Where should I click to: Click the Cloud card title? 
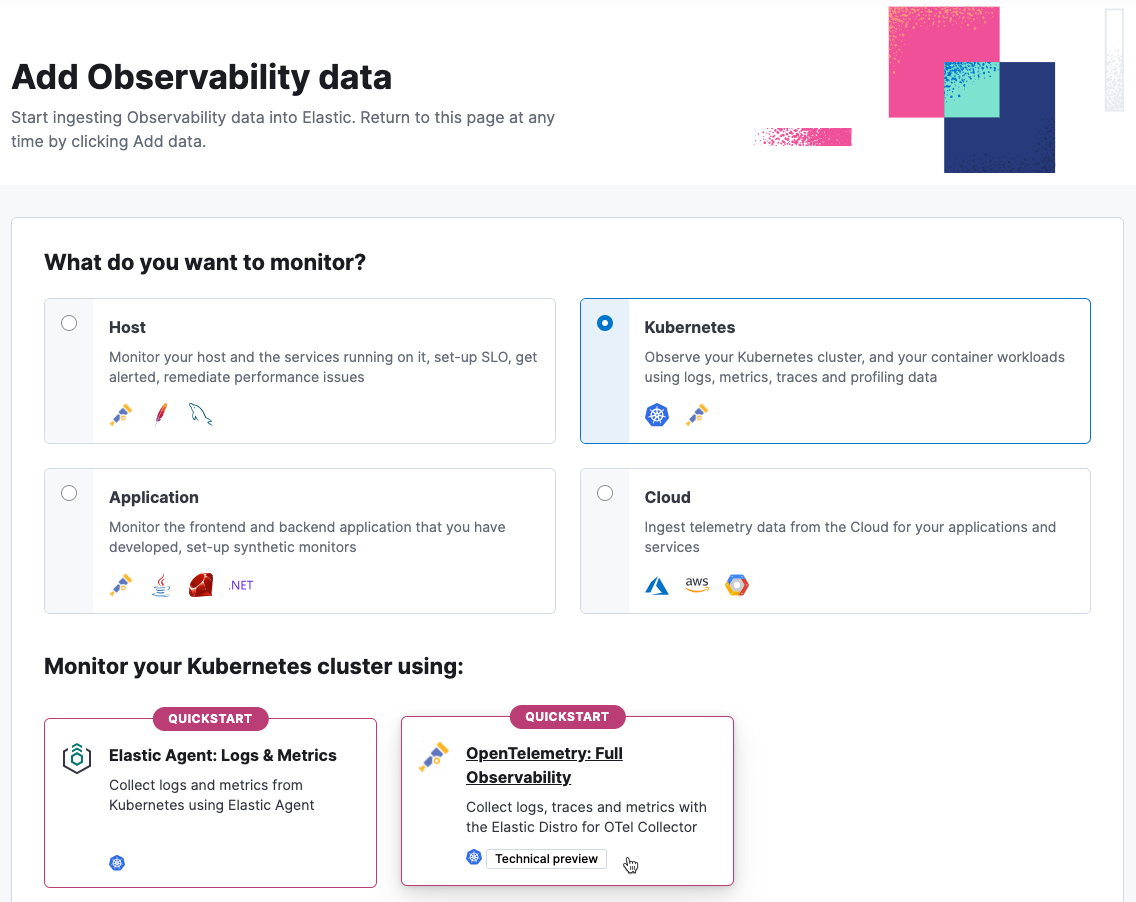667,497
